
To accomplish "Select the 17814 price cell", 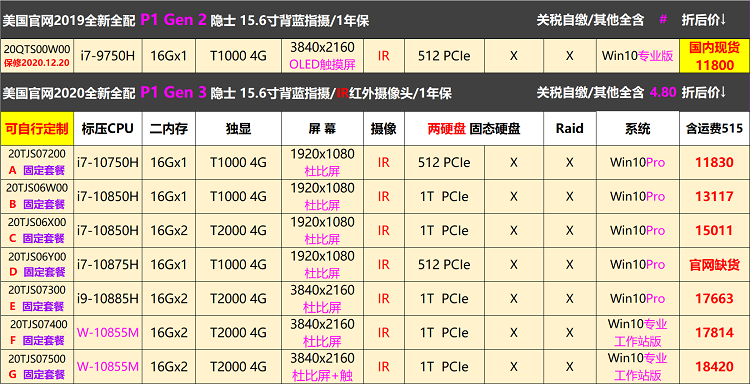I will [715, 332].
